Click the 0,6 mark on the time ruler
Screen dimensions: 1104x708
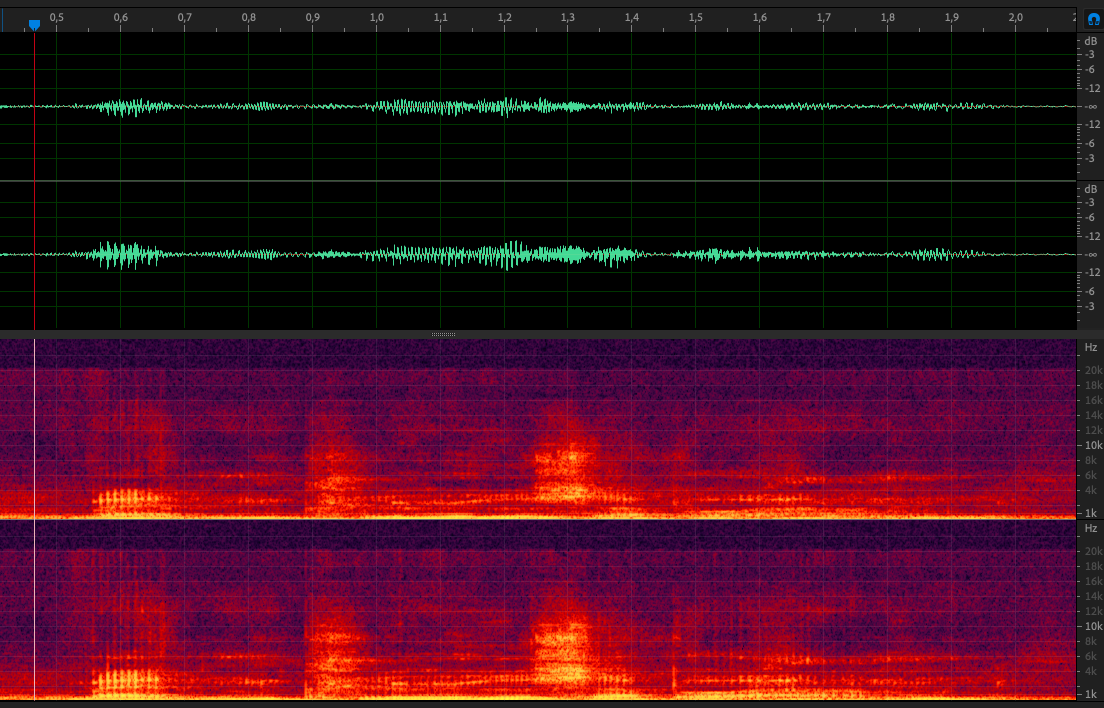(x=121, y=18)
